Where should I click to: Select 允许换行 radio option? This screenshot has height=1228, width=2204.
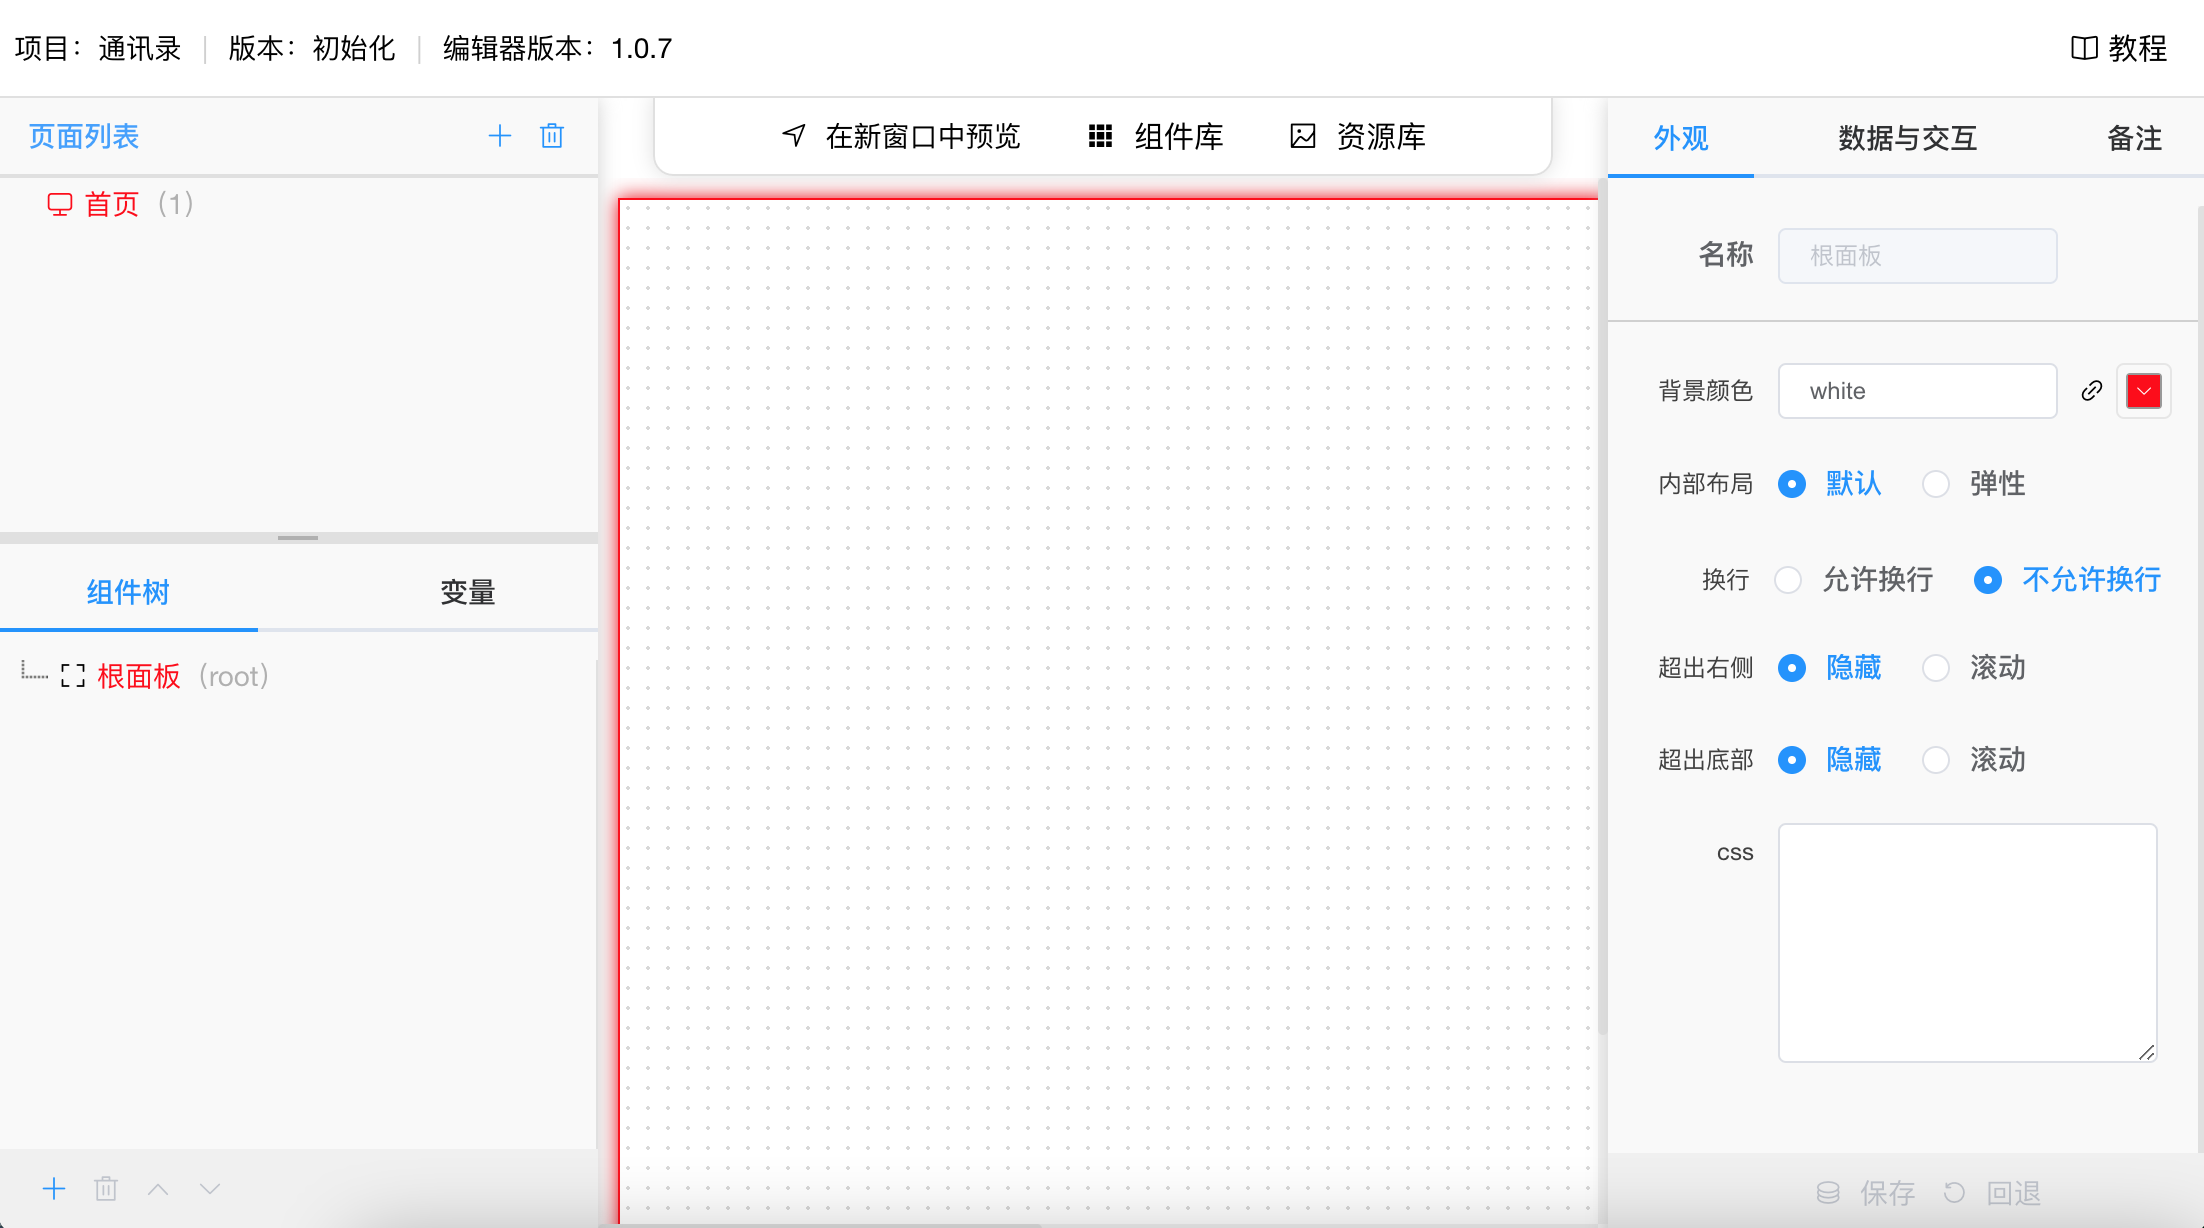coord(1788,580)
